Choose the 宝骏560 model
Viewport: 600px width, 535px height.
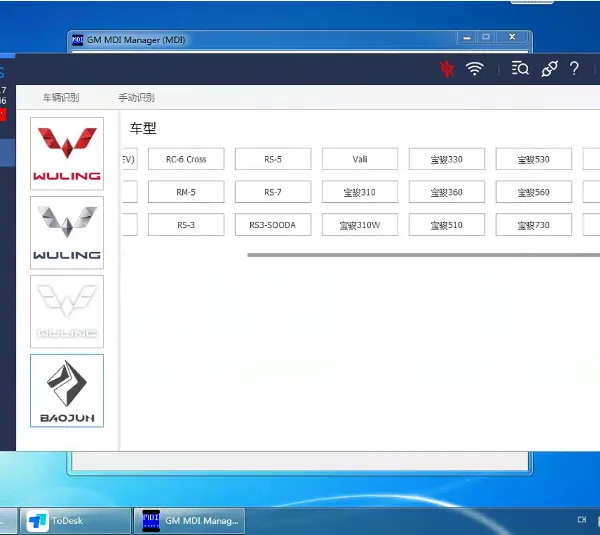click(533, 192)
